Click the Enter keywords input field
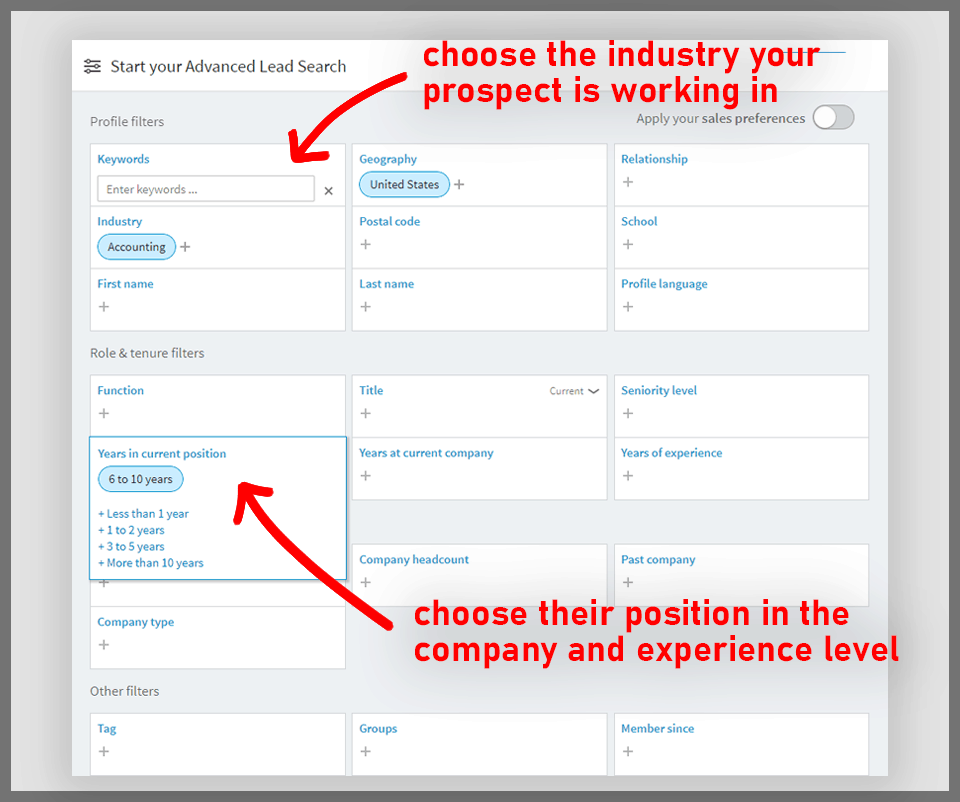 206,189
